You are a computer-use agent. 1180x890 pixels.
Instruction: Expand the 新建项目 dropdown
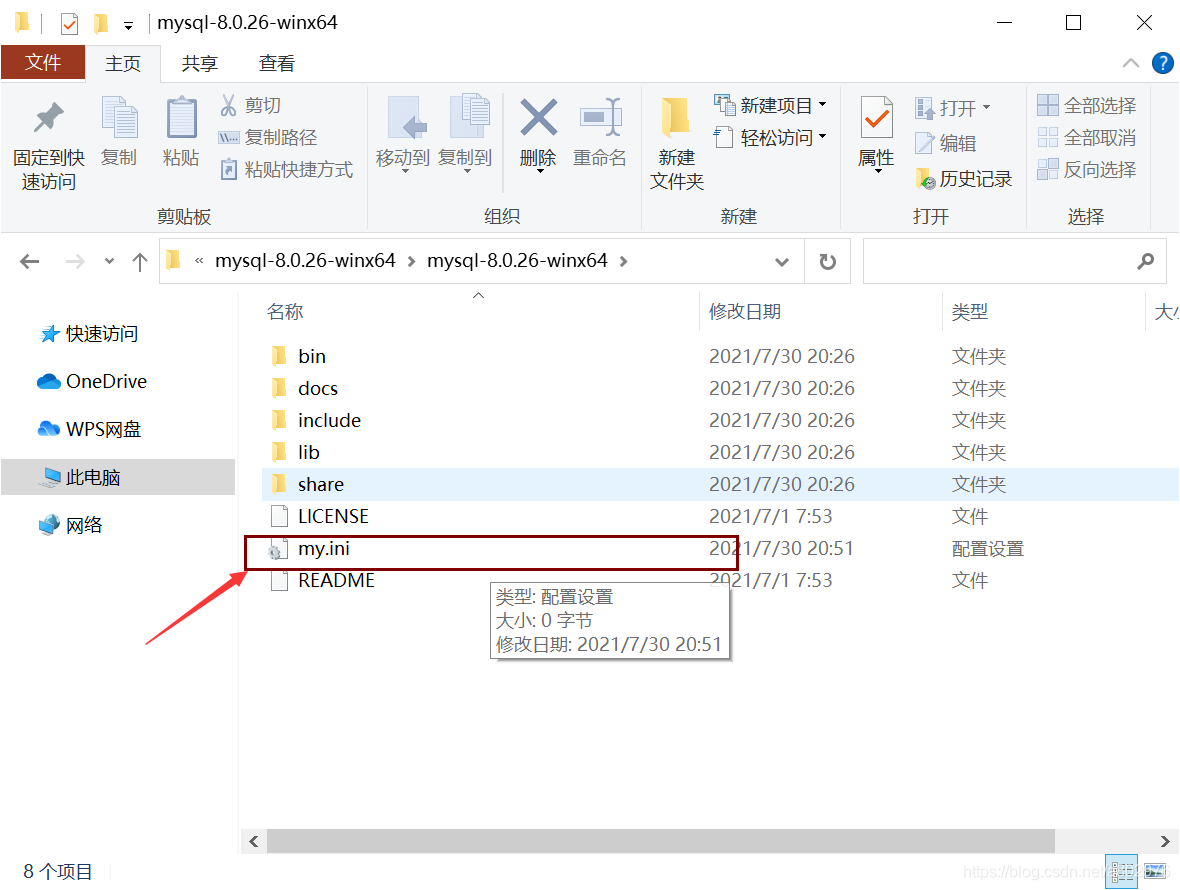[x=821, y=103]
